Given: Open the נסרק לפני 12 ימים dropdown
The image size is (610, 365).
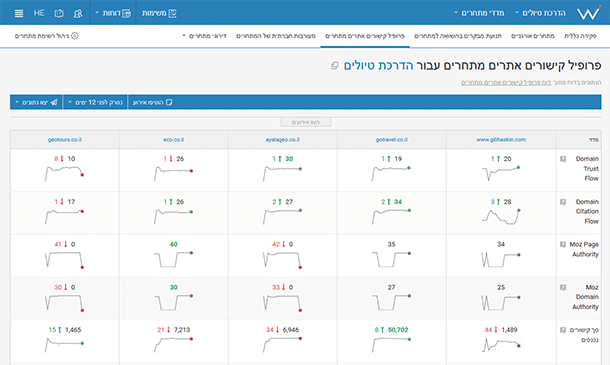Looking at the screenshot, I should [x=95, y=102].
